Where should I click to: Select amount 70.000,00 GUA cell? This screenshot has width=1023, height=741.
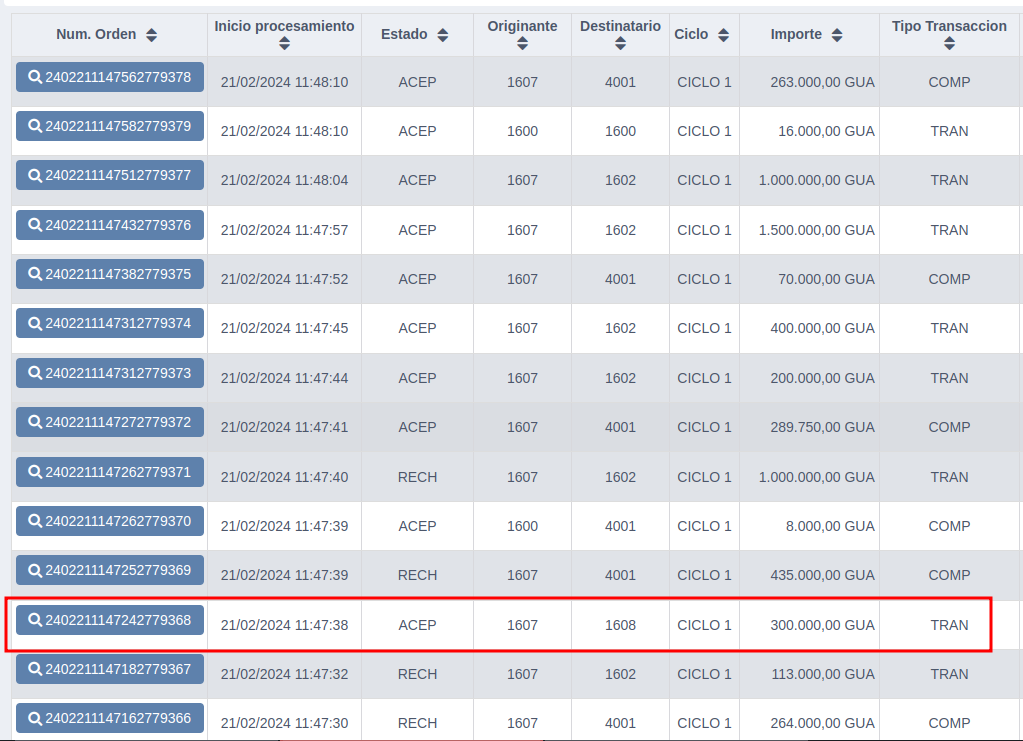pyautogui.click(x=809, y=279)
